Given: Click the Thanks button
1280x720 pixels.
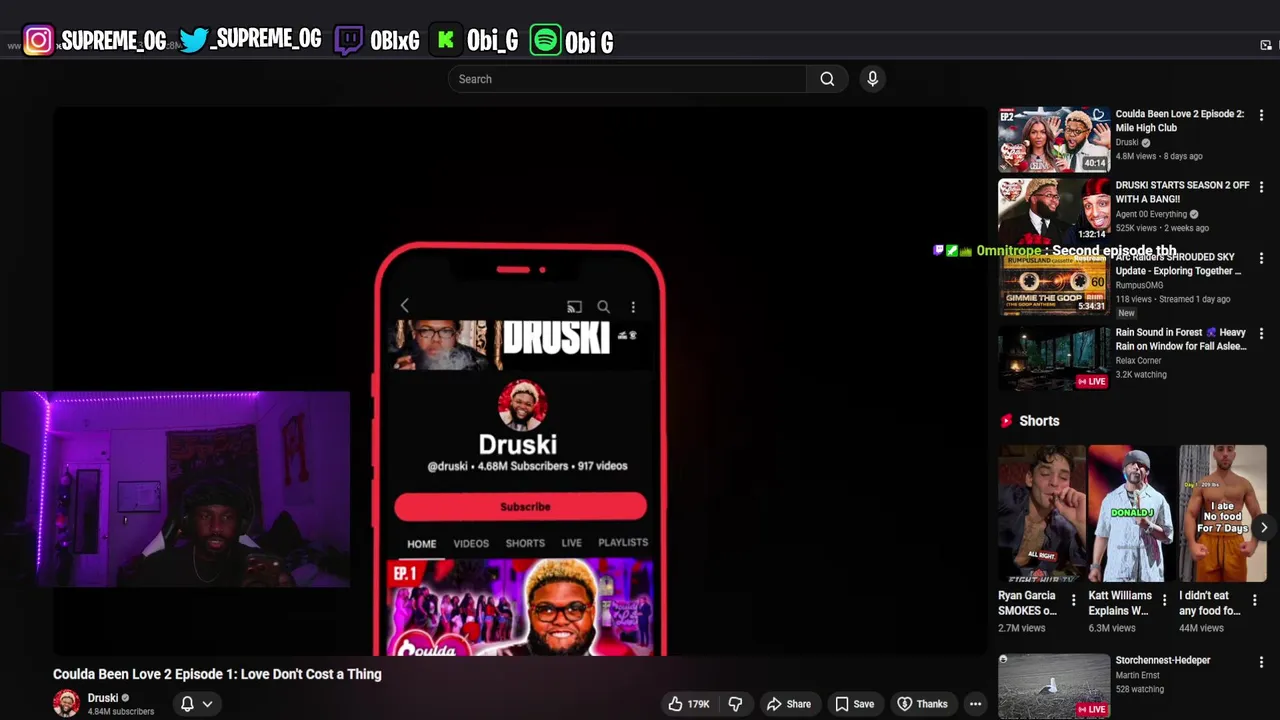Looking at the screenshot, I should click(x=922, y=704).
